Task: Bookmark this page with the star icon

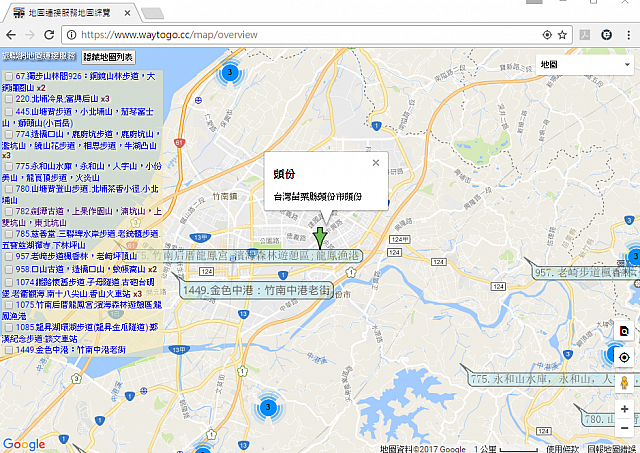Action: (562, 35)
